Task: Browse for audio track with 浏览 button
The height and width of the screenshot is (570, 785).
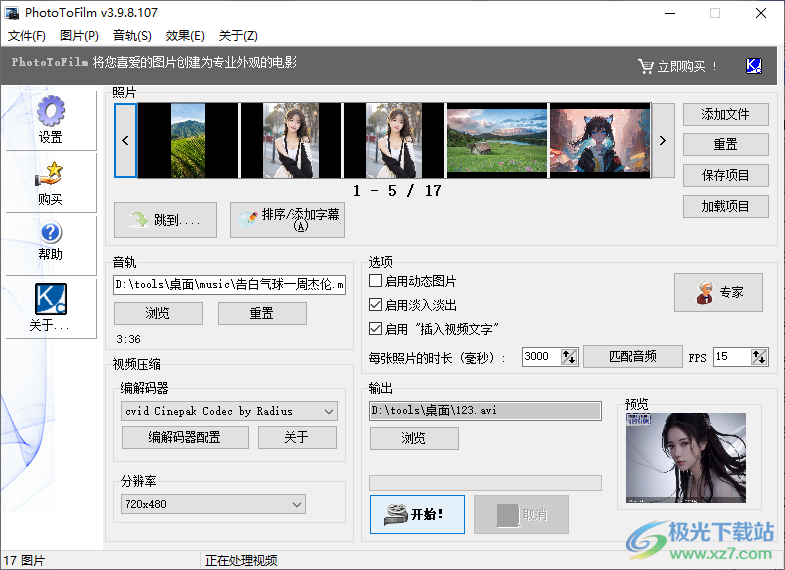Action: point(158,313)
